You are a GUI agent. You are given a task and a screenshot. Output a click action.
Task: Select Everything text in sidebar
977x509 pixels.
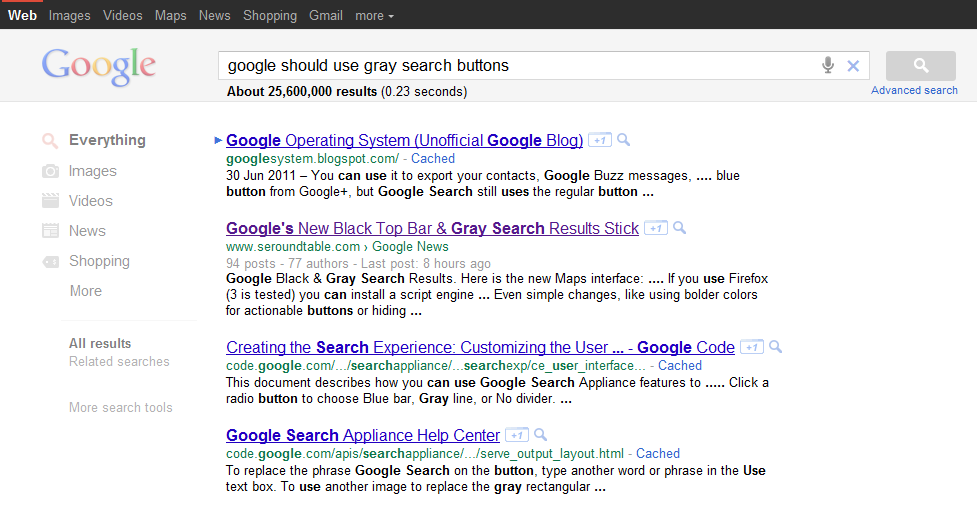coord(107,140)
